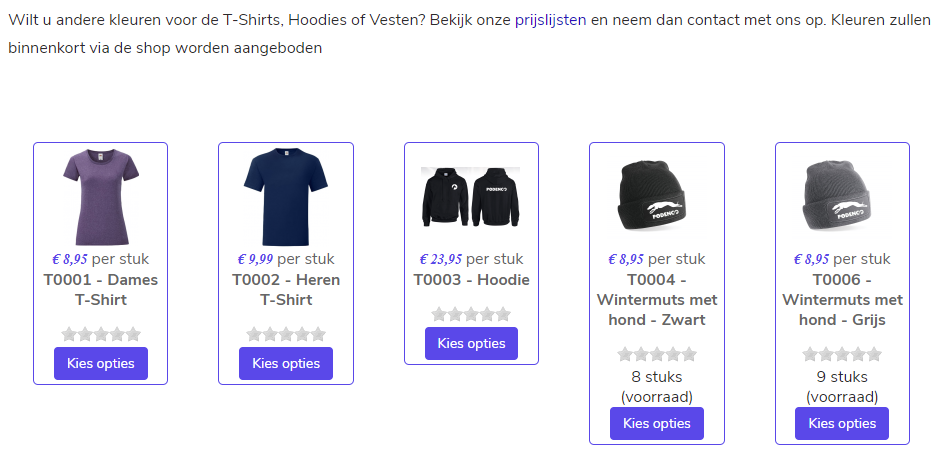Open T0004 Wintermuts met hond Zwart title

[x=656, y=300]
